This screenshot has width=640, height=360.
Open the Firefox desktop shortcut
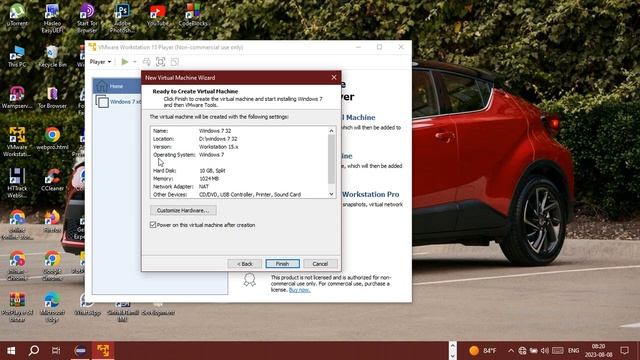point(52,221)
